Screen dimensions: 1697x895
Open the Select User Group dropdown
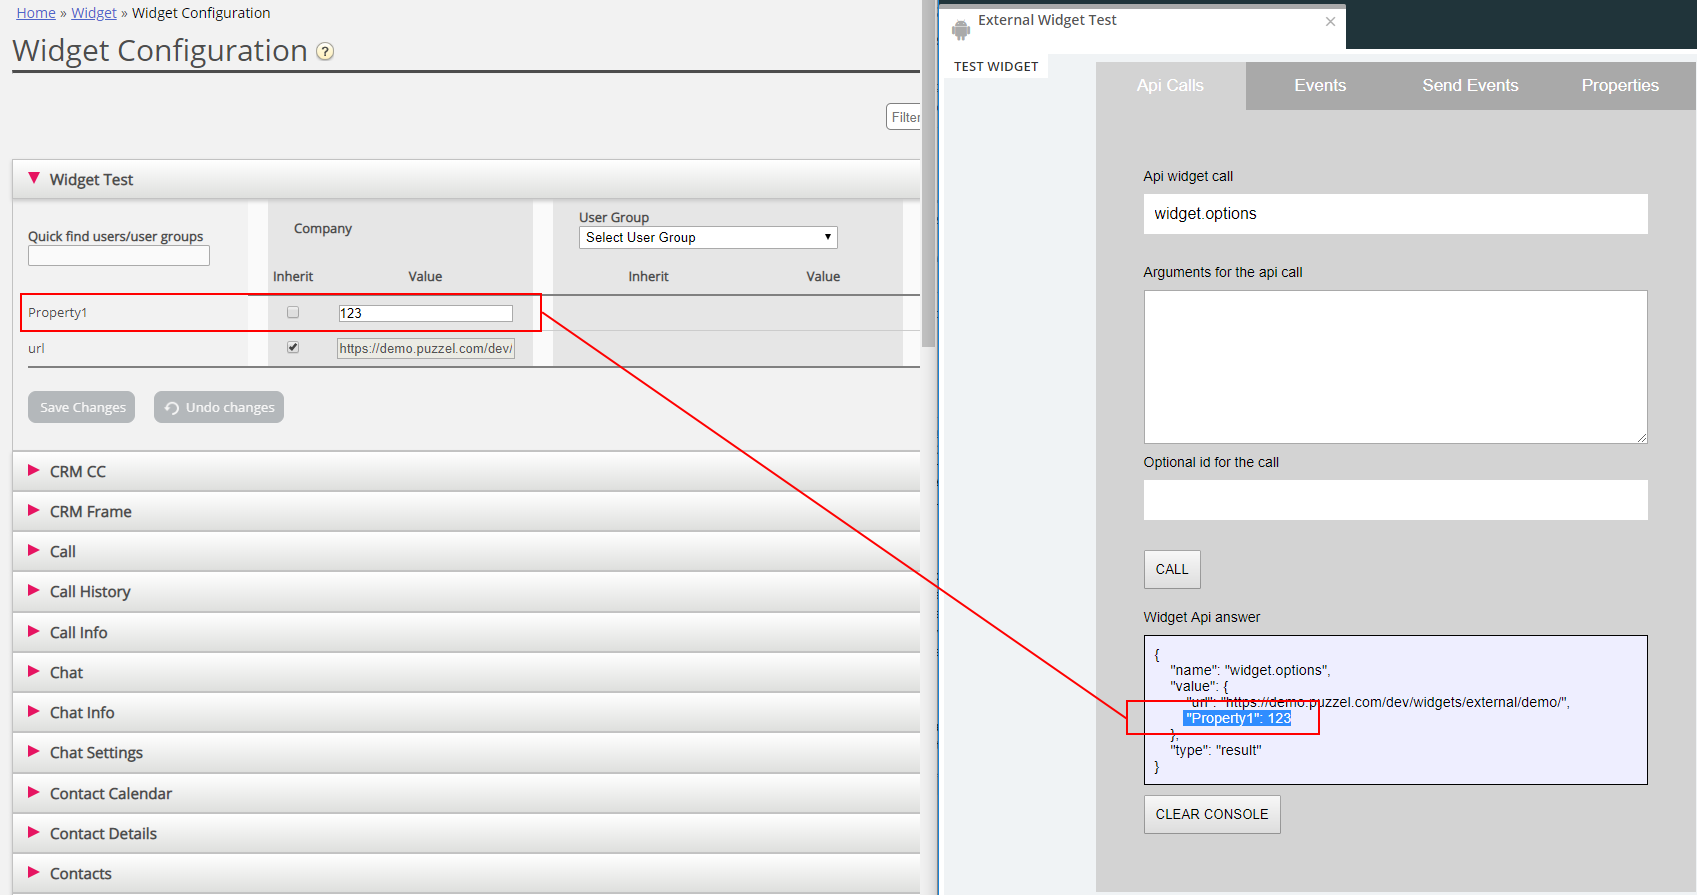[x=707, y=237]
